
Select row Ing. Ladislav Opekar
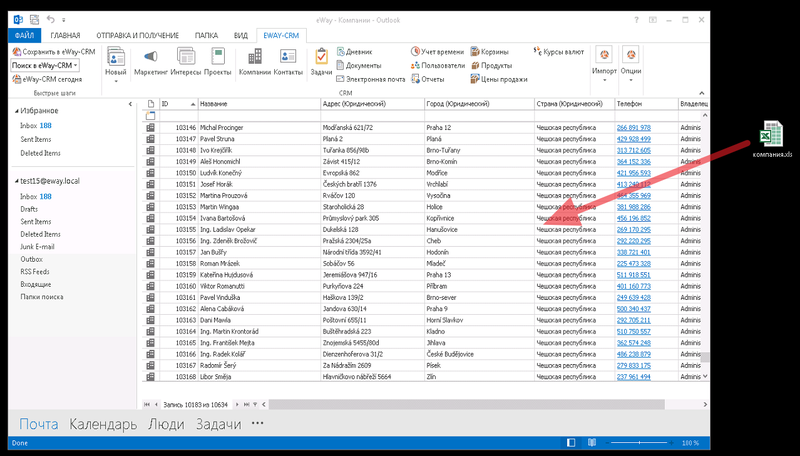(424, 230)
